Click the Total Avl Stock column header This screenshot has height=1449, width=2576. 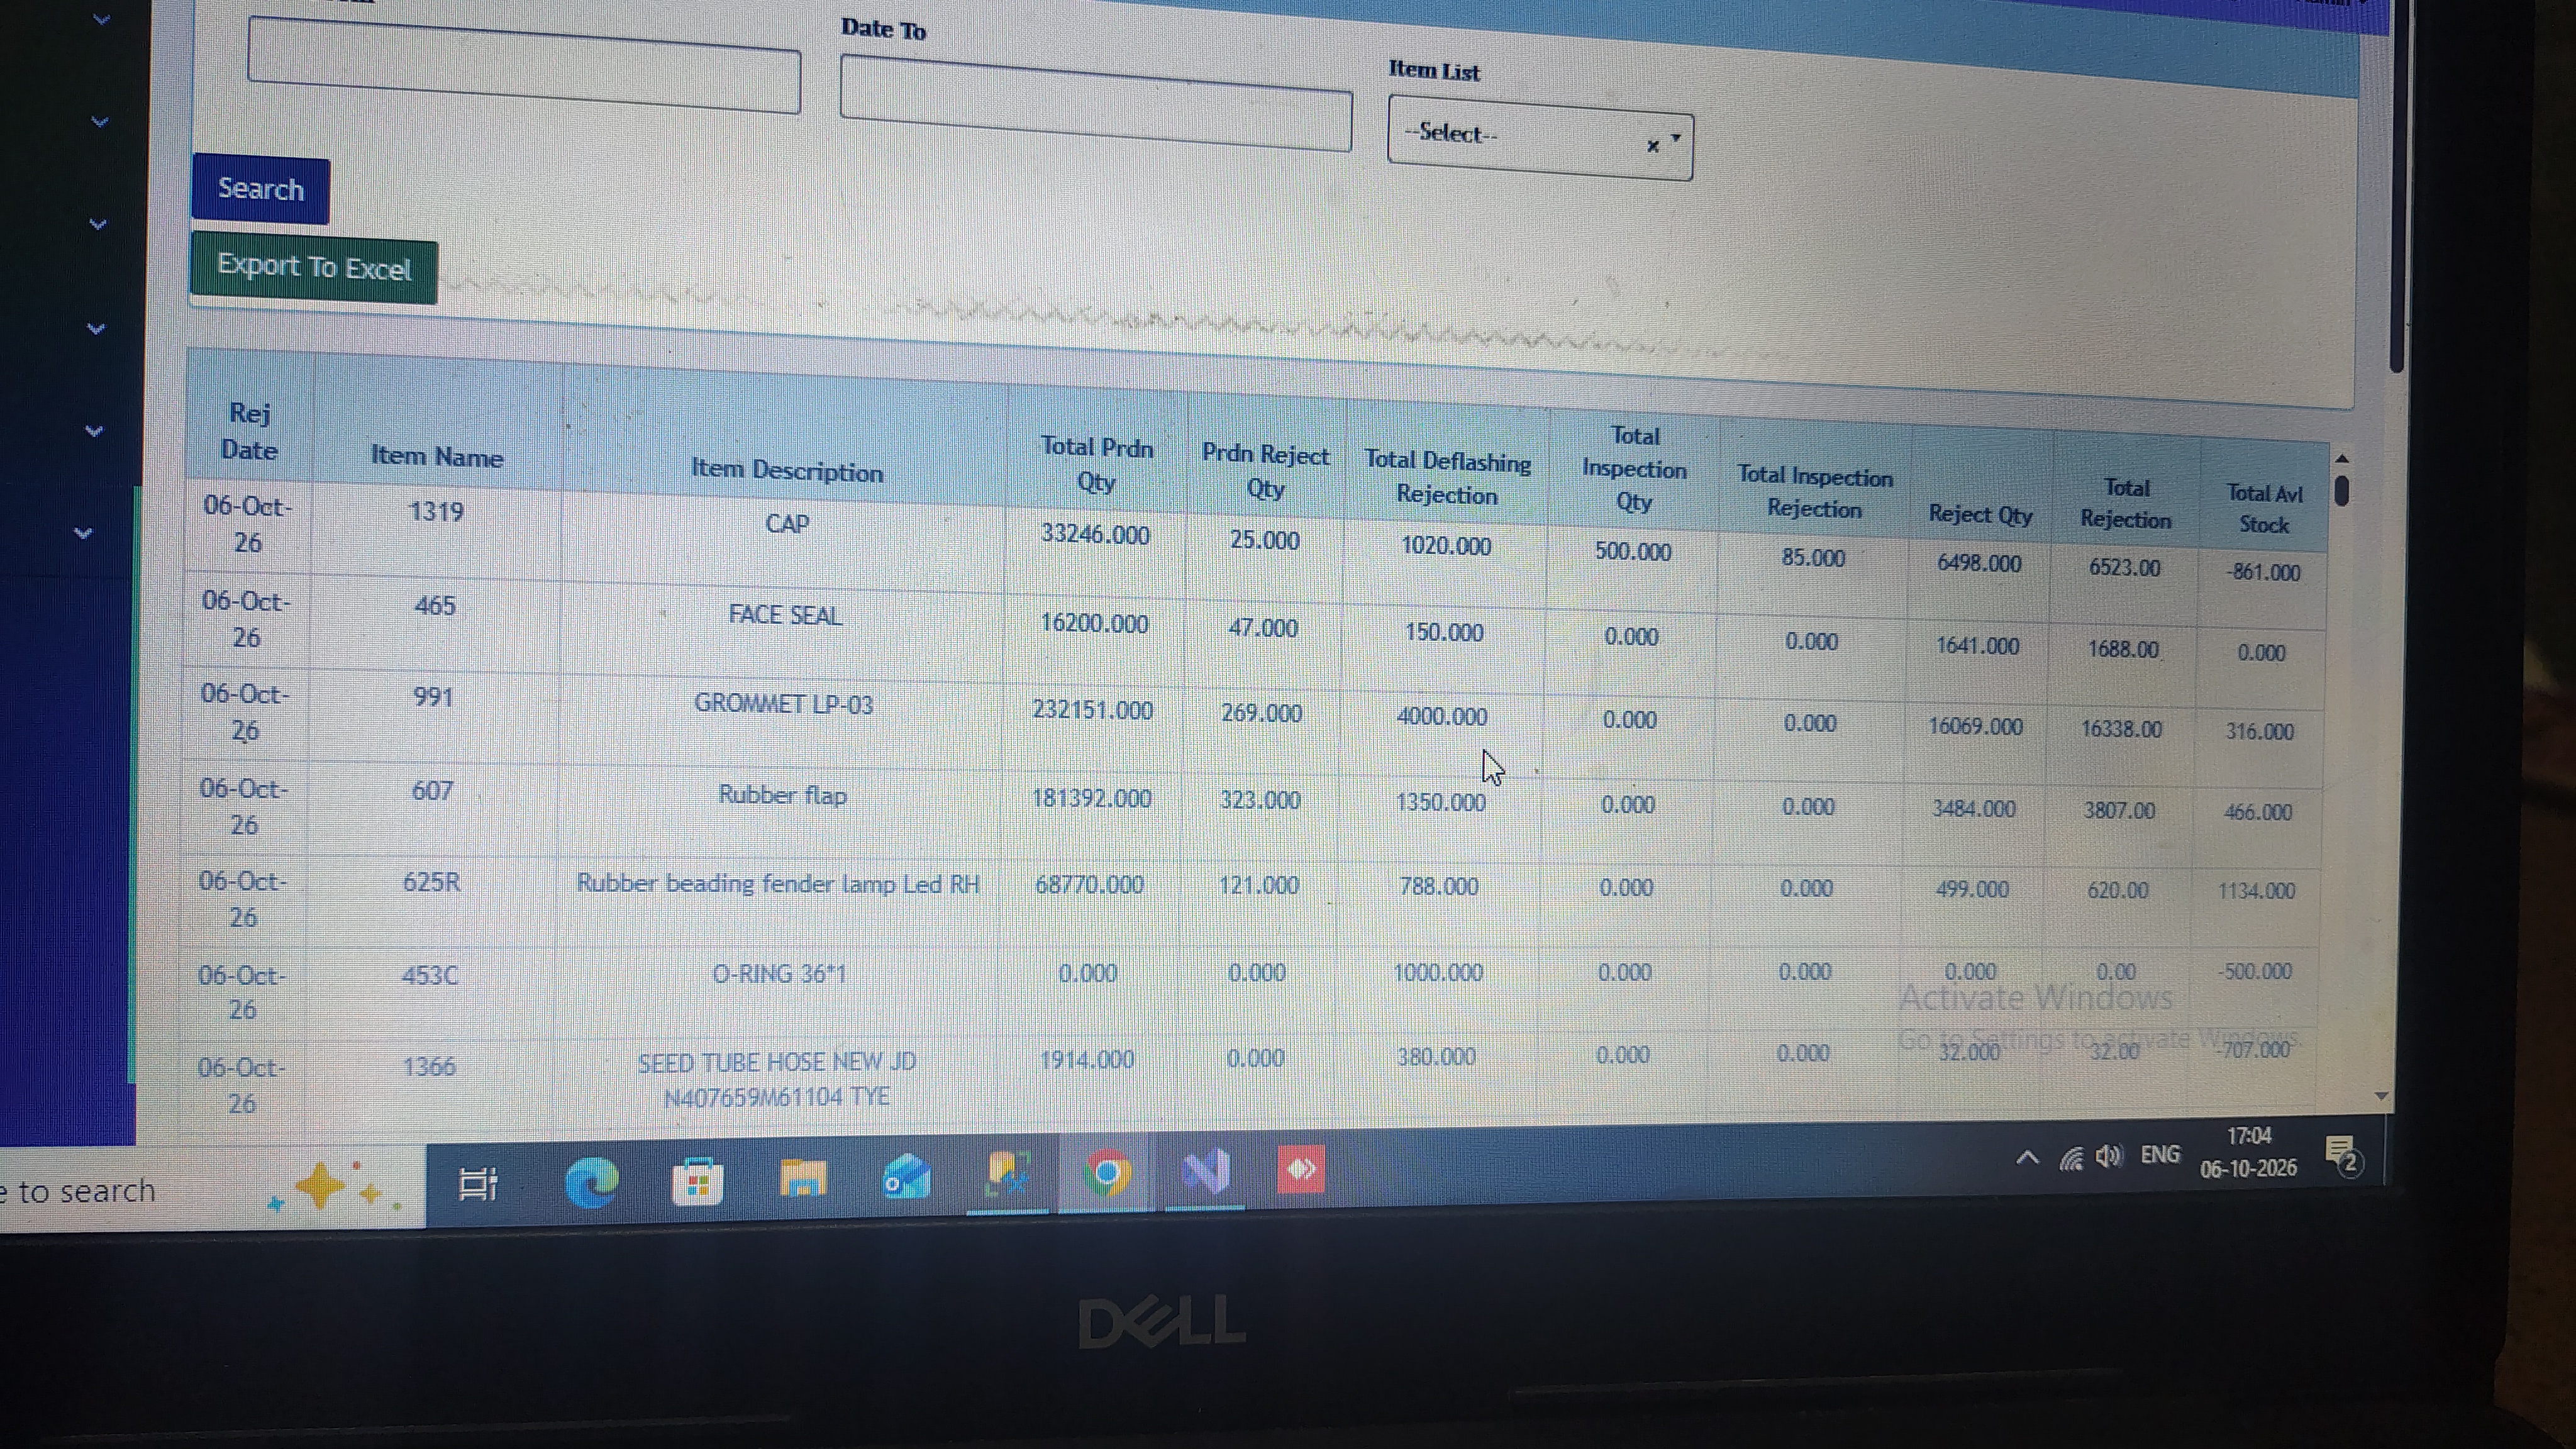pos(2264,508)
